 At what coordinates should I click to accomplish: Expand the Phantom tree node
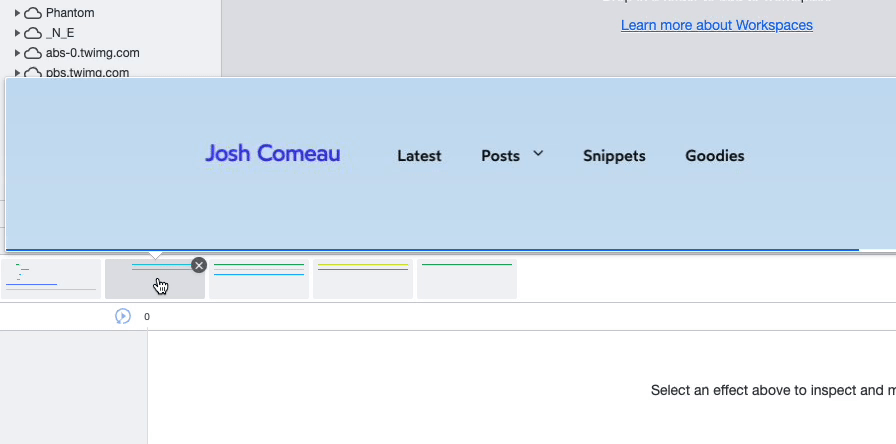coord(17,13)
